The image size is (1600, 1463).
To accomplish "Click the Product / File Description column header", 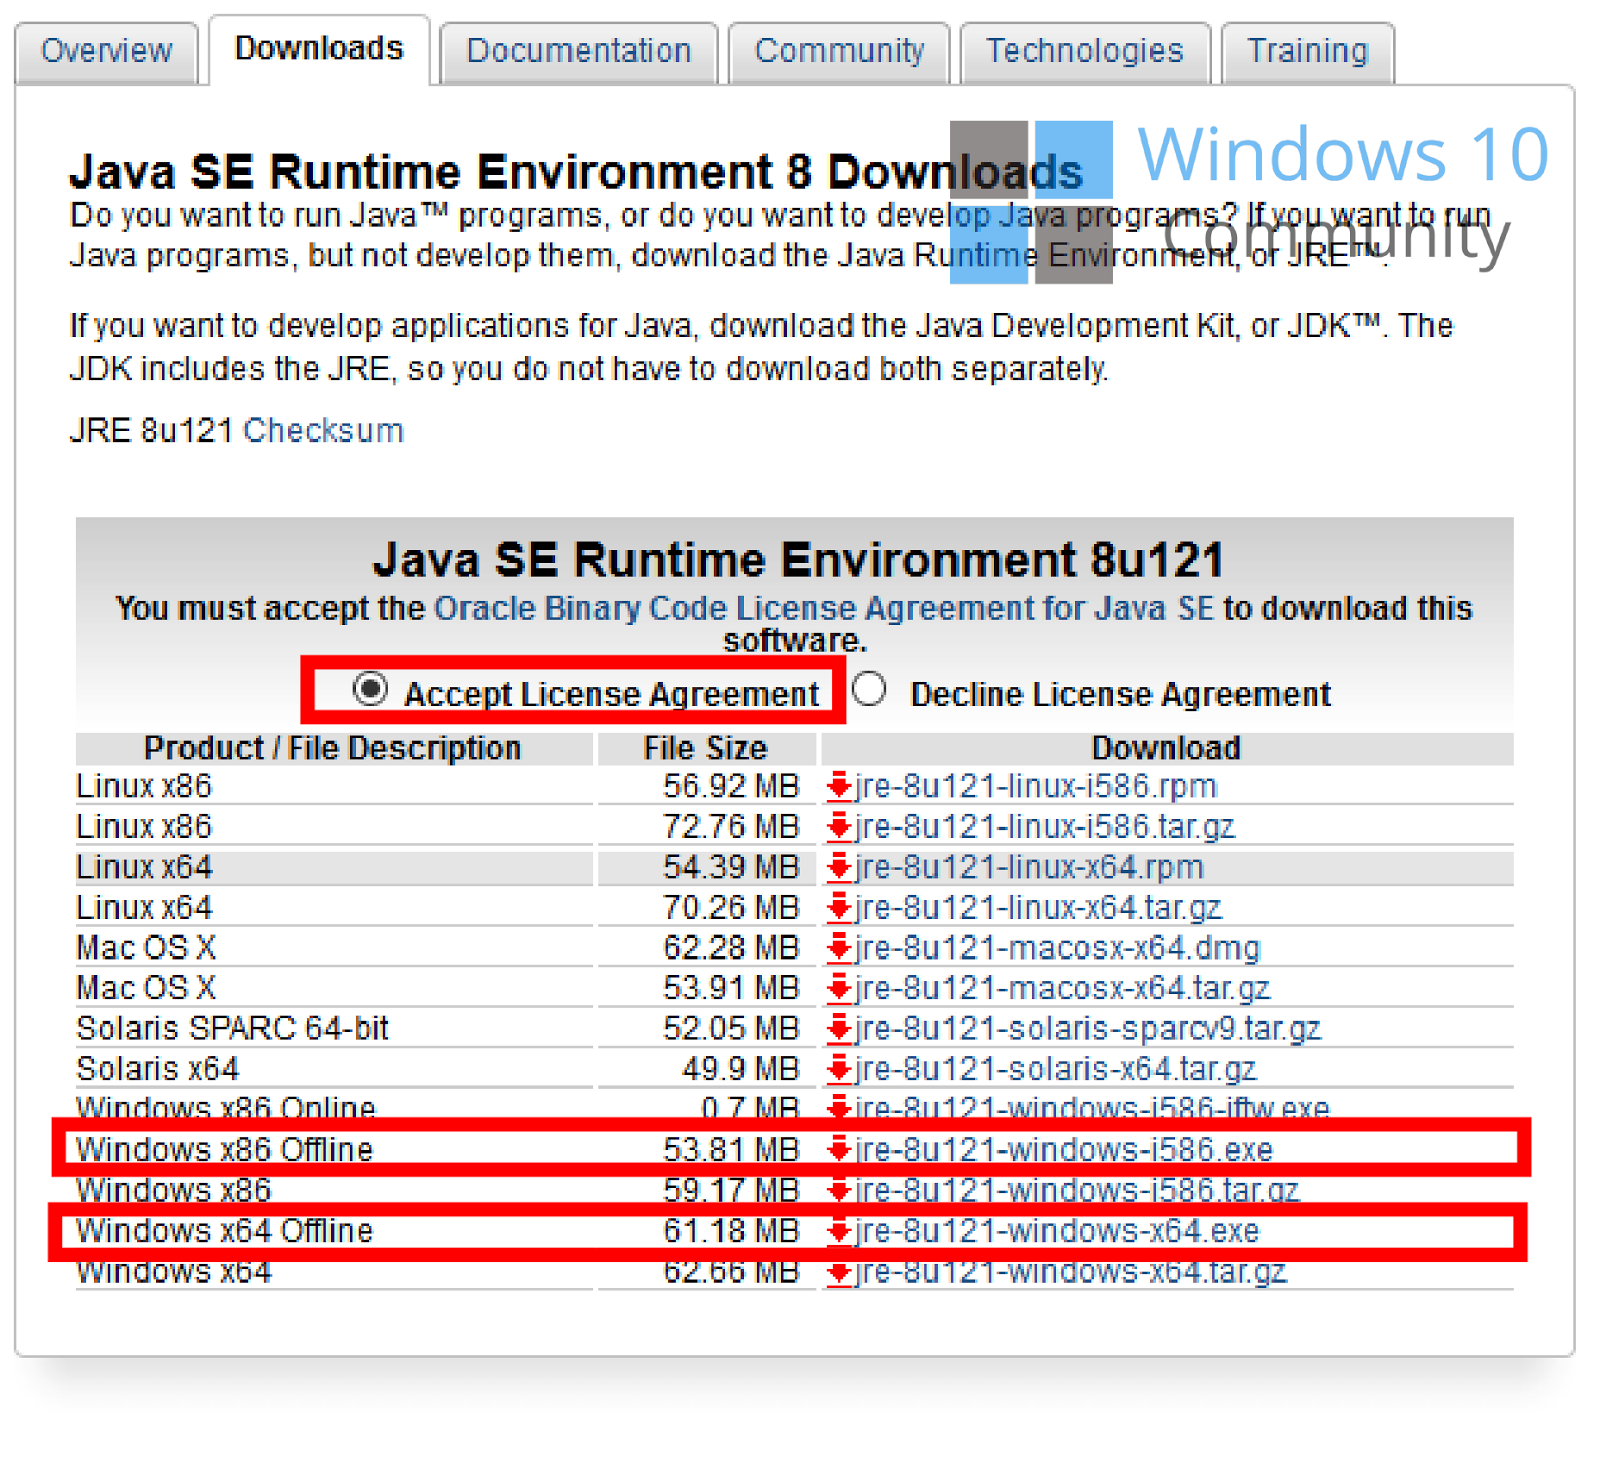I will pos(333,748).
